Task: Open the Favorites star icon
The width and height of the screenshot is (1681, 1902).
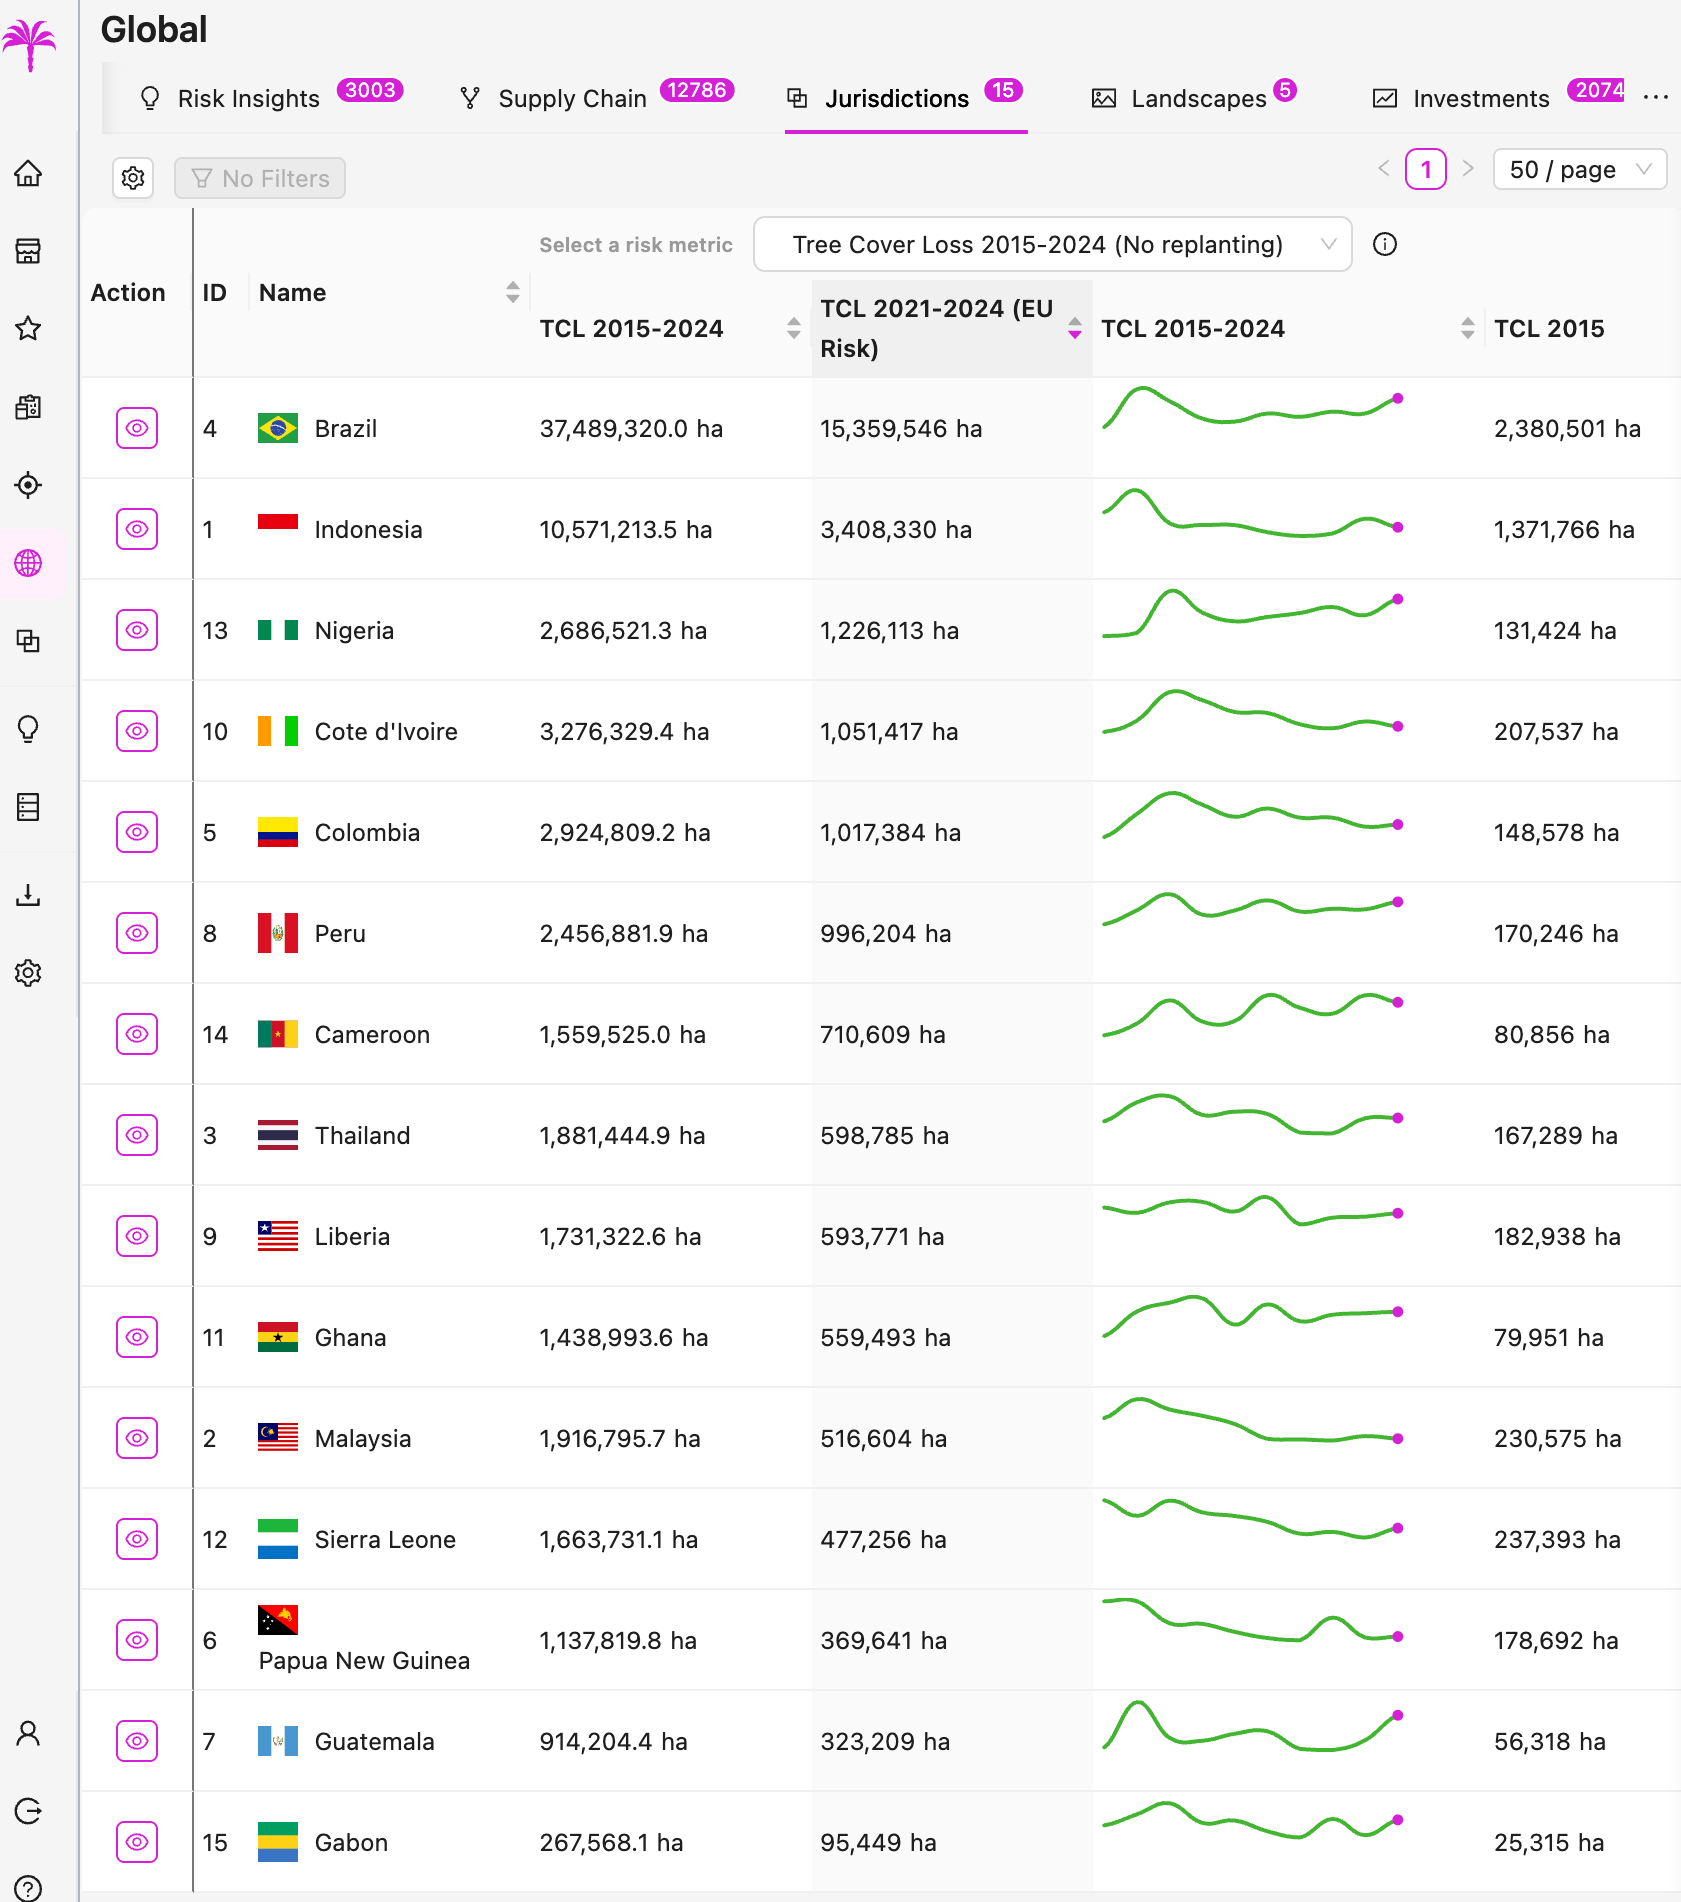Action: coord(29,328)
